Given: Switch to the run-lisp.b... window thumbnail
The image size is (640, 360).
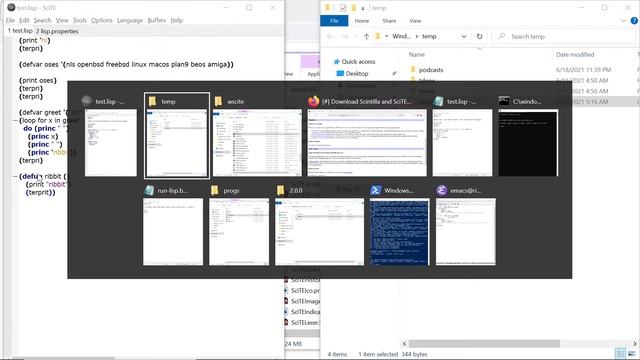Looking at the screenshot, I should coord(173,231).
